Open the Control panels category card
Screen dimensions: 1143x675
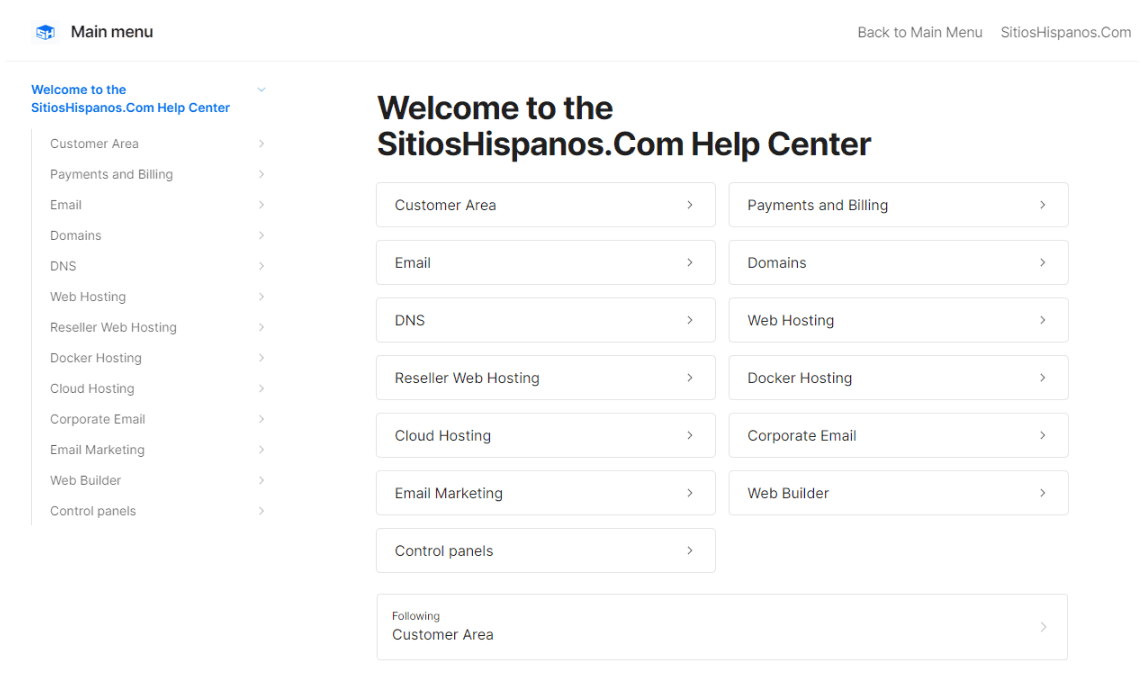coord(546,550)
